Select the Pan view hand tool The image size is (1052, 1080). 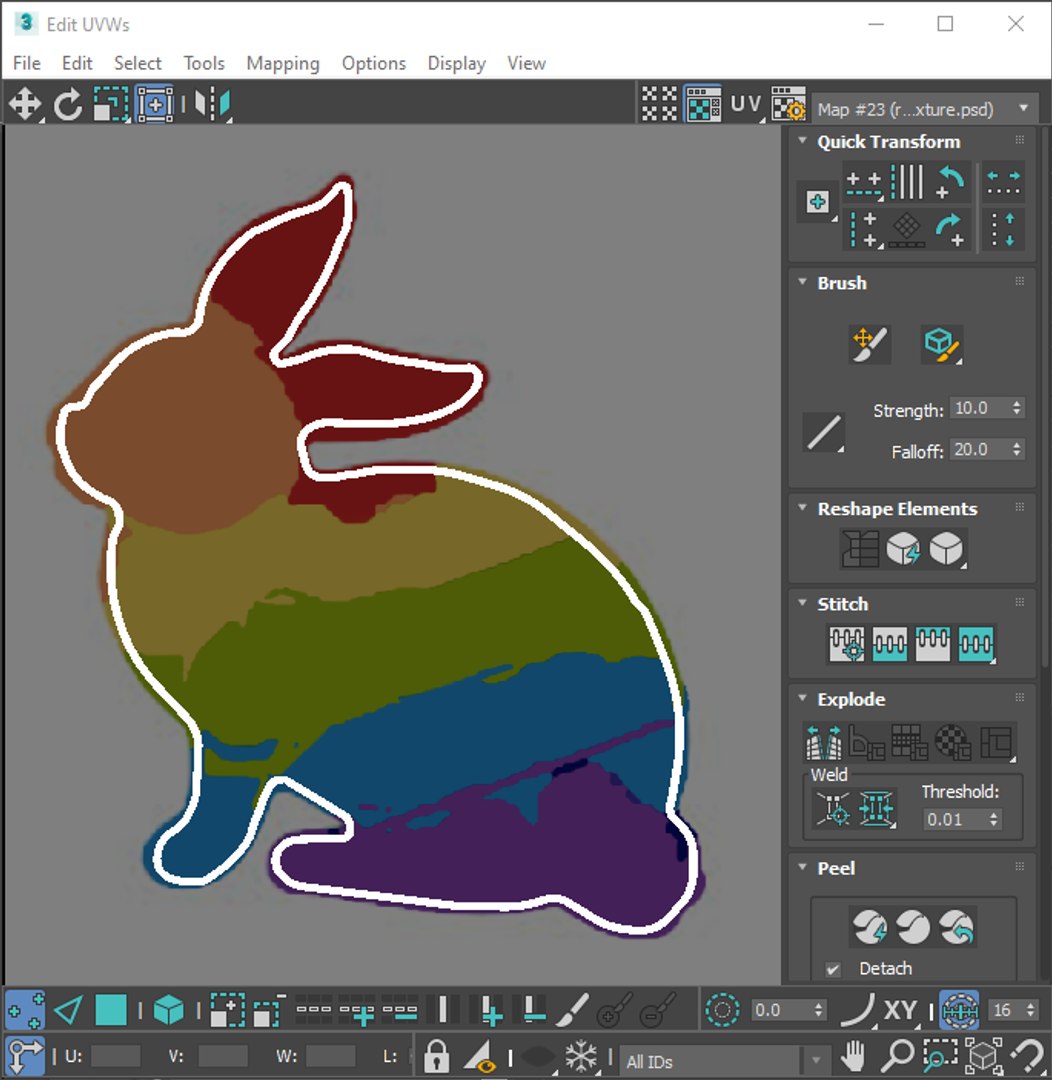pyautogui.click(x=853, y=1056)
